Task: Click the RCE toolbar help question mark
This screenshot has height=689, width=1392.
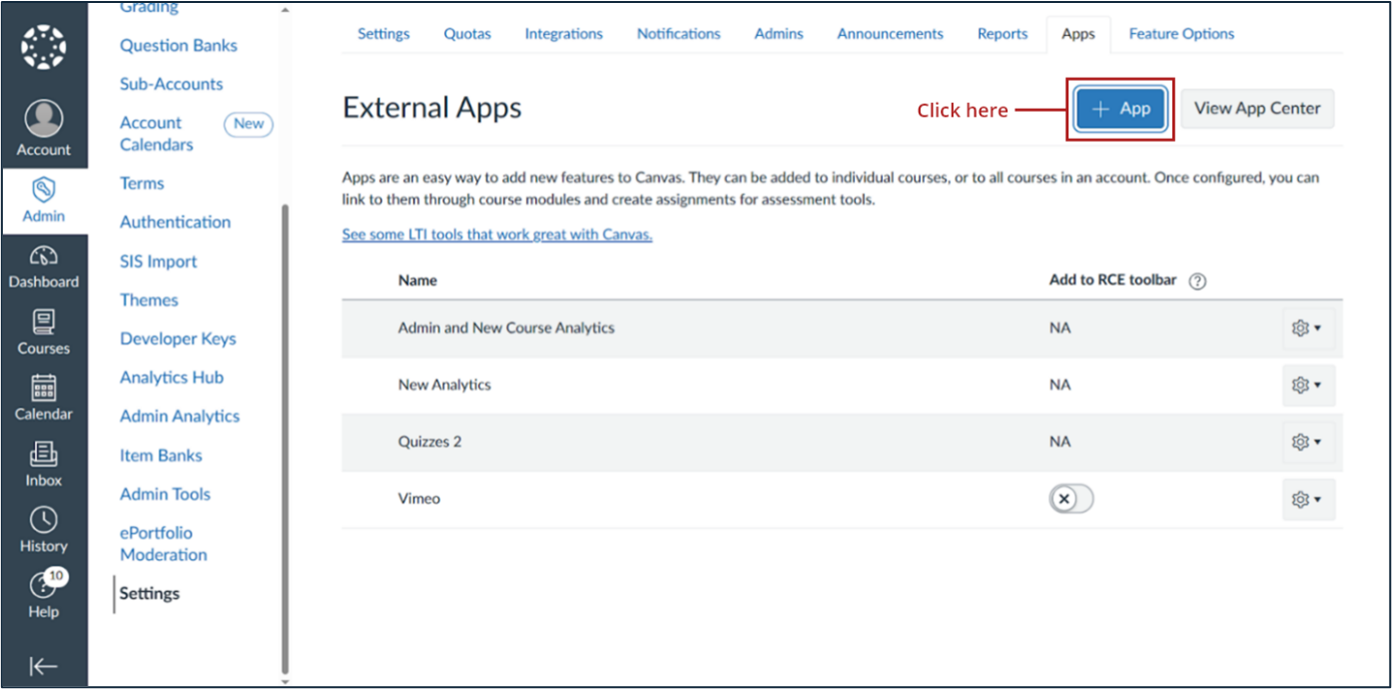Action: (1197, 281)
